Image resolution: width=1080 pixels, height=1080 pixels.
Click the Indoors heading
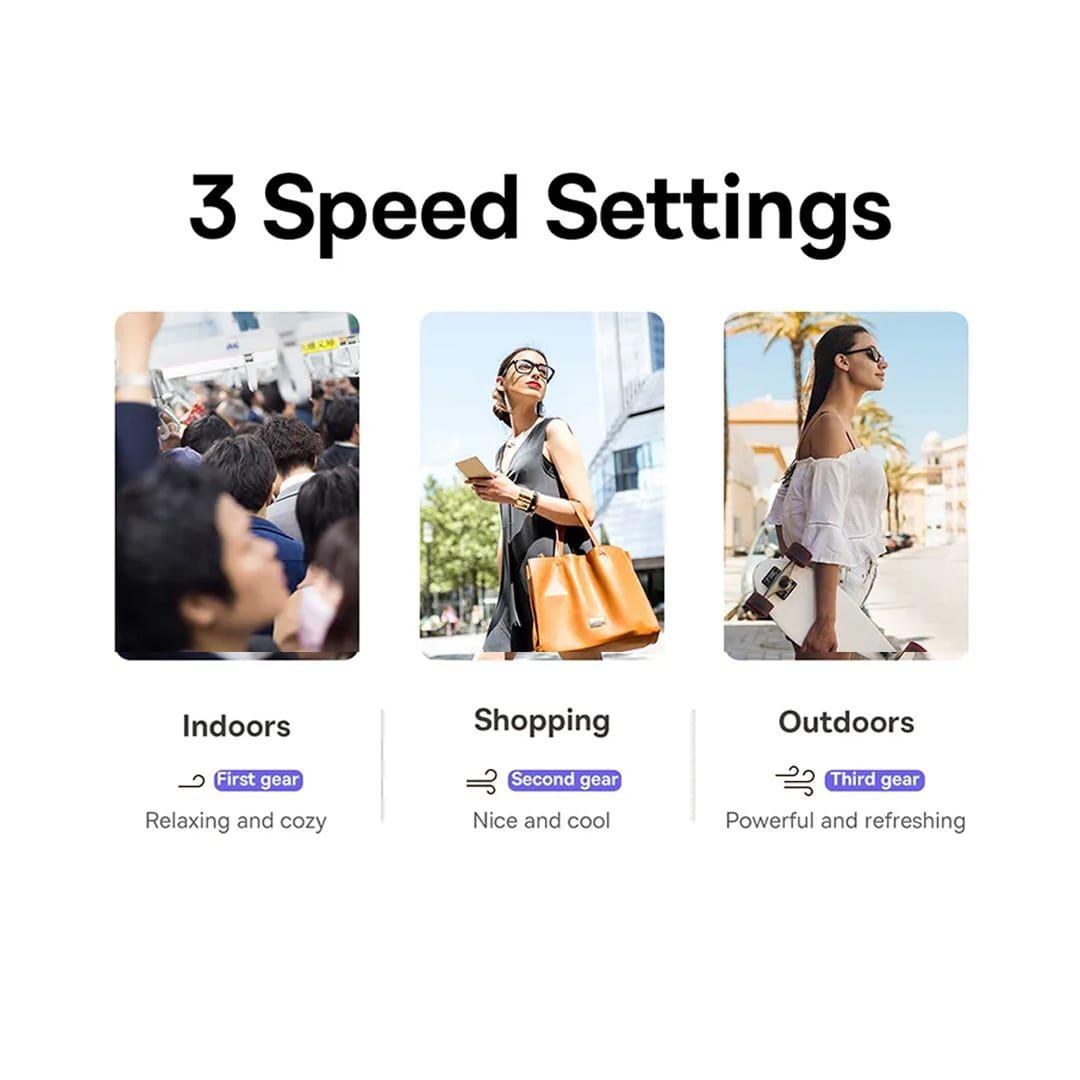click(236, 726)
